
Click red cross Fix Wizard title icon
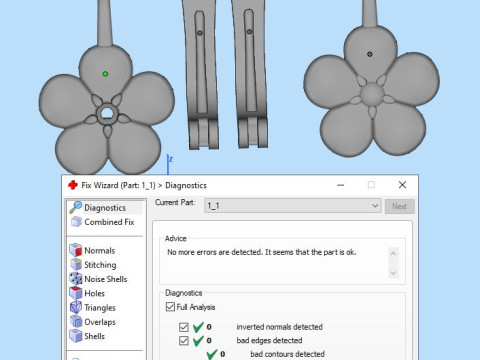click(x=73, y=185)
